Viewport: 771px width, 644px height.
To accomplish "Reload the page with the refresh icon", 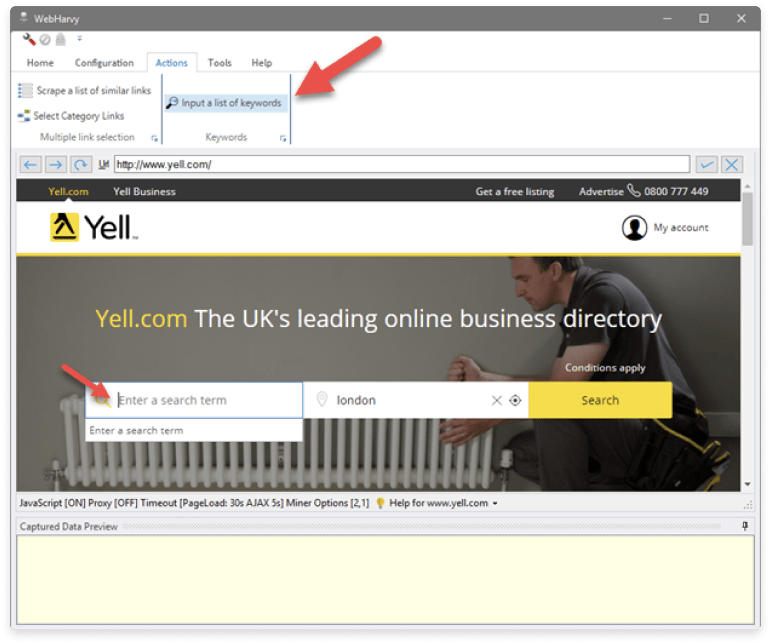I will pyautogui.click(x=80, y=165).
